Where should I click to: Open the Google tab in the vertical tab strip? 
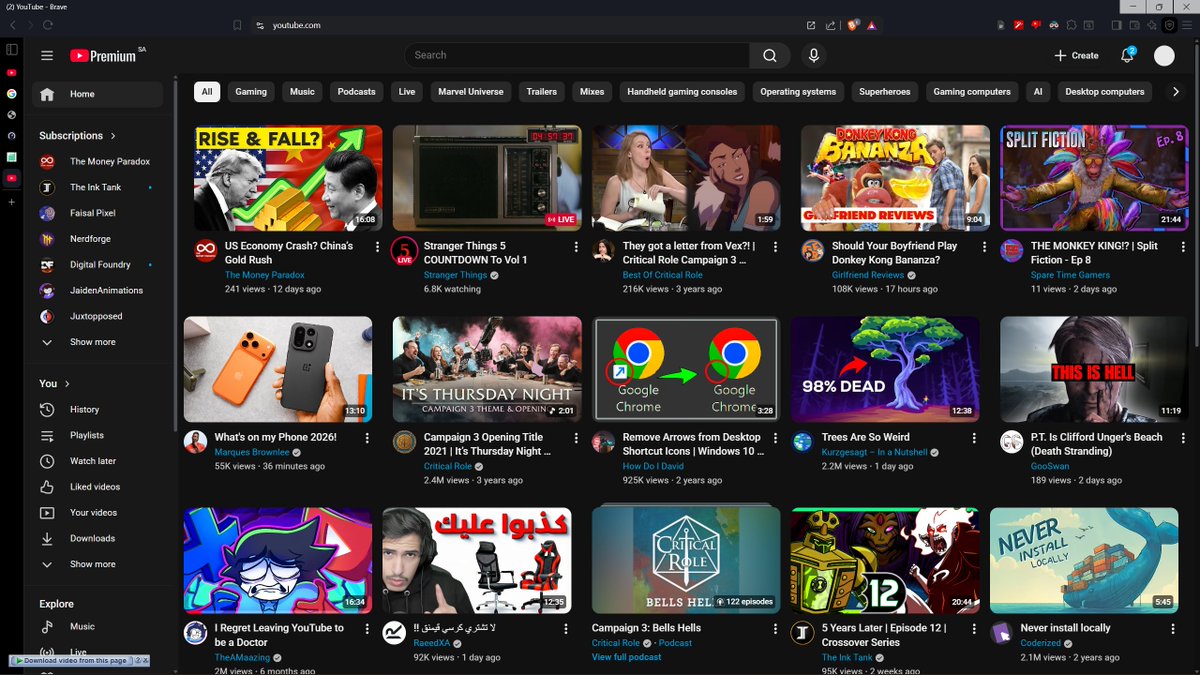coord(12,93)
